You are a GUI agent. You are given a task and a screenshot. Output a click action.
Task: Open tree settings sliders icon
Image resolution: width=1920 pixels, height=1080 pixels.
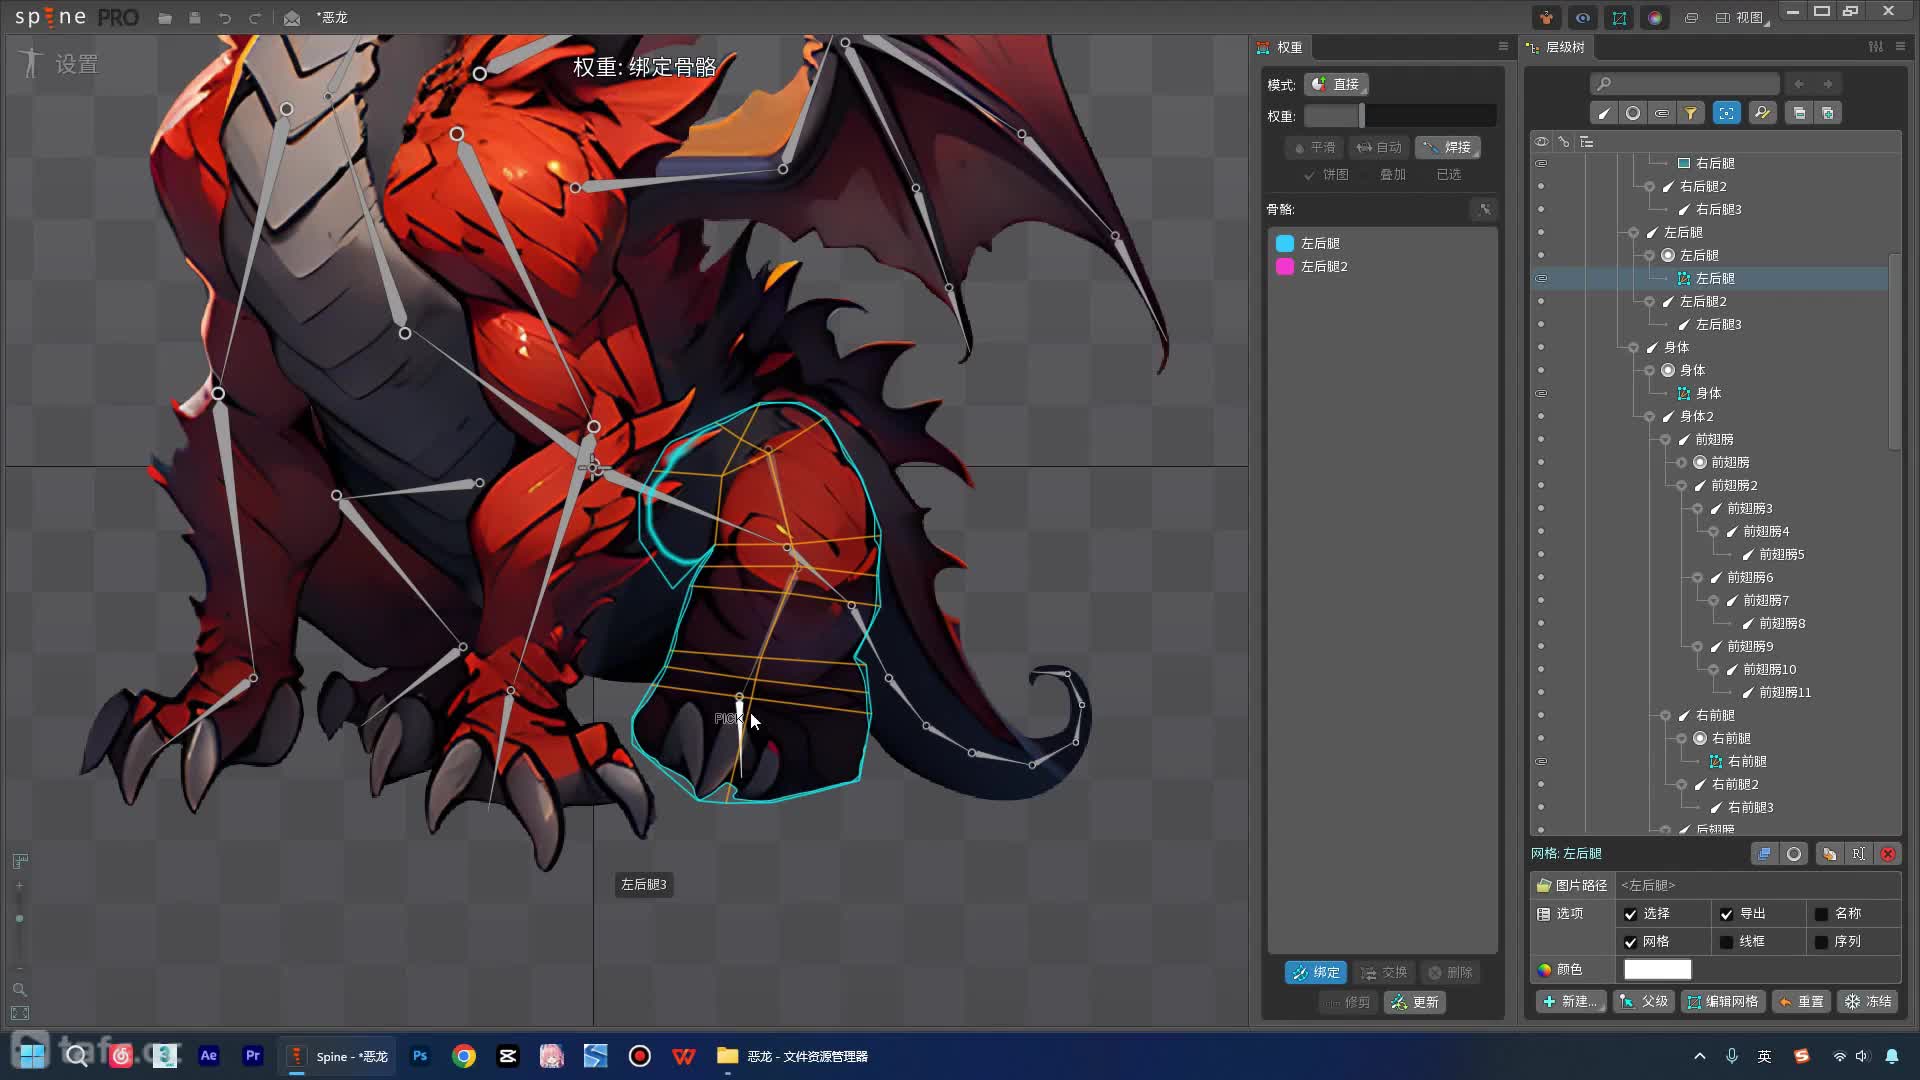pos(1876,47)
